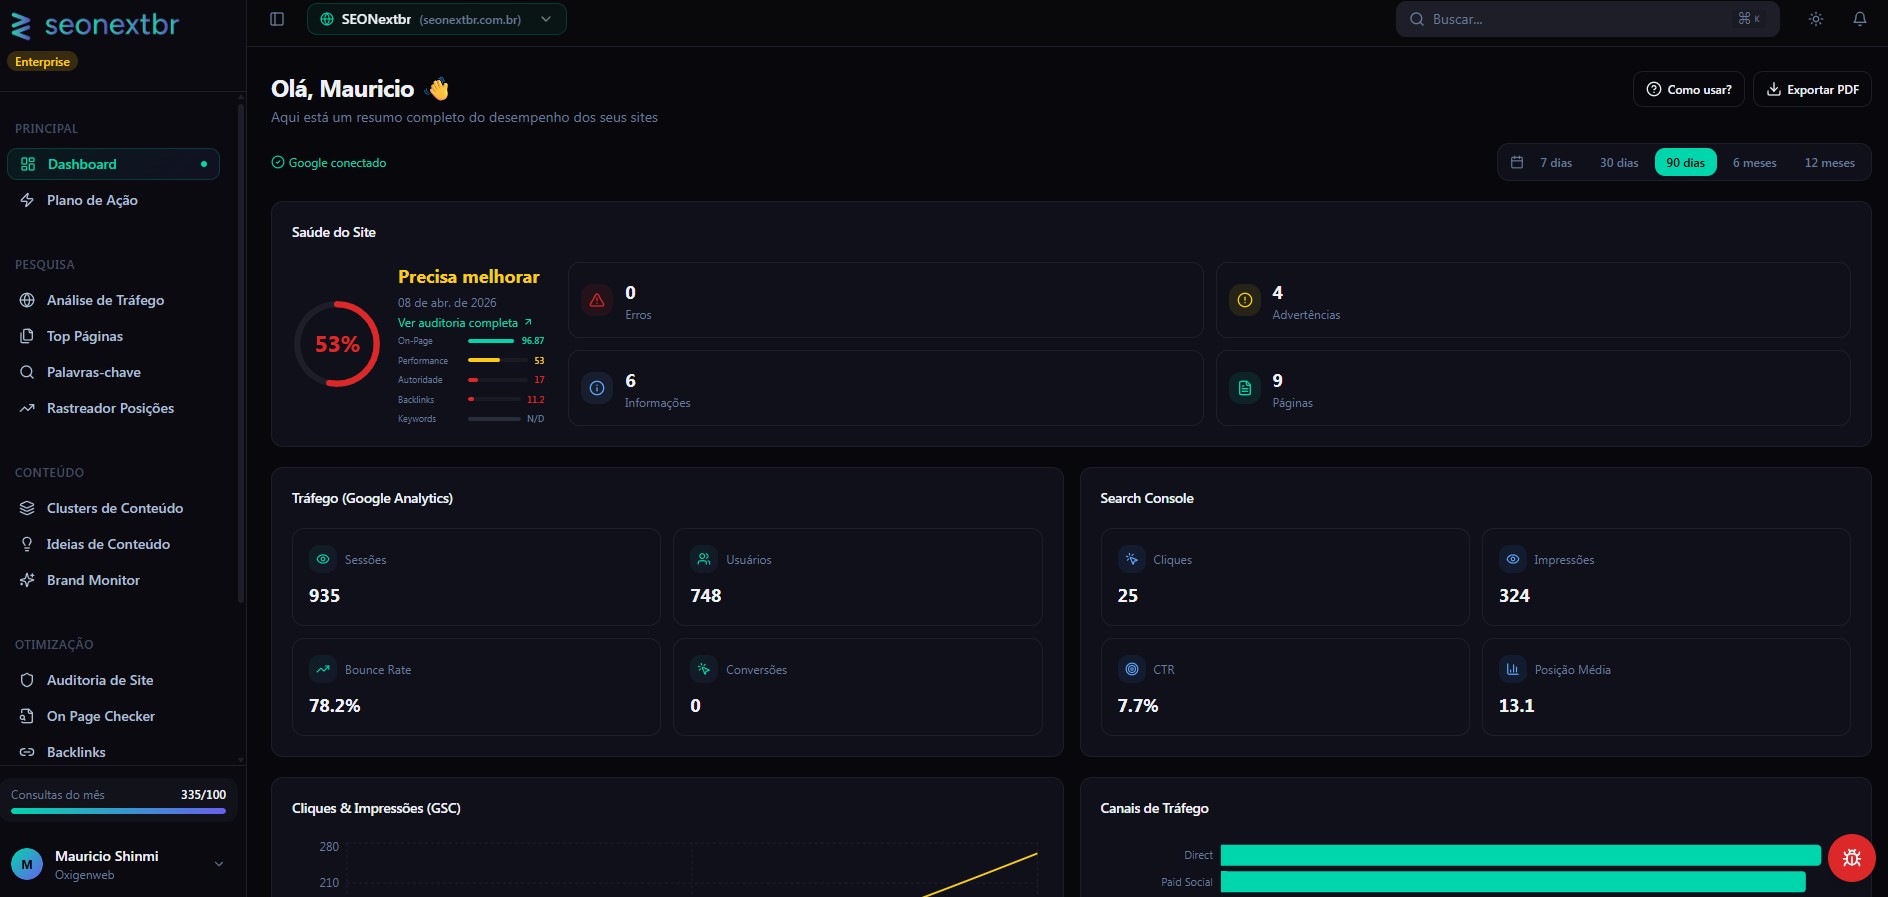Select the 7 dias period
This screenshot has height=897, width=1888.
click(1556, 163)
